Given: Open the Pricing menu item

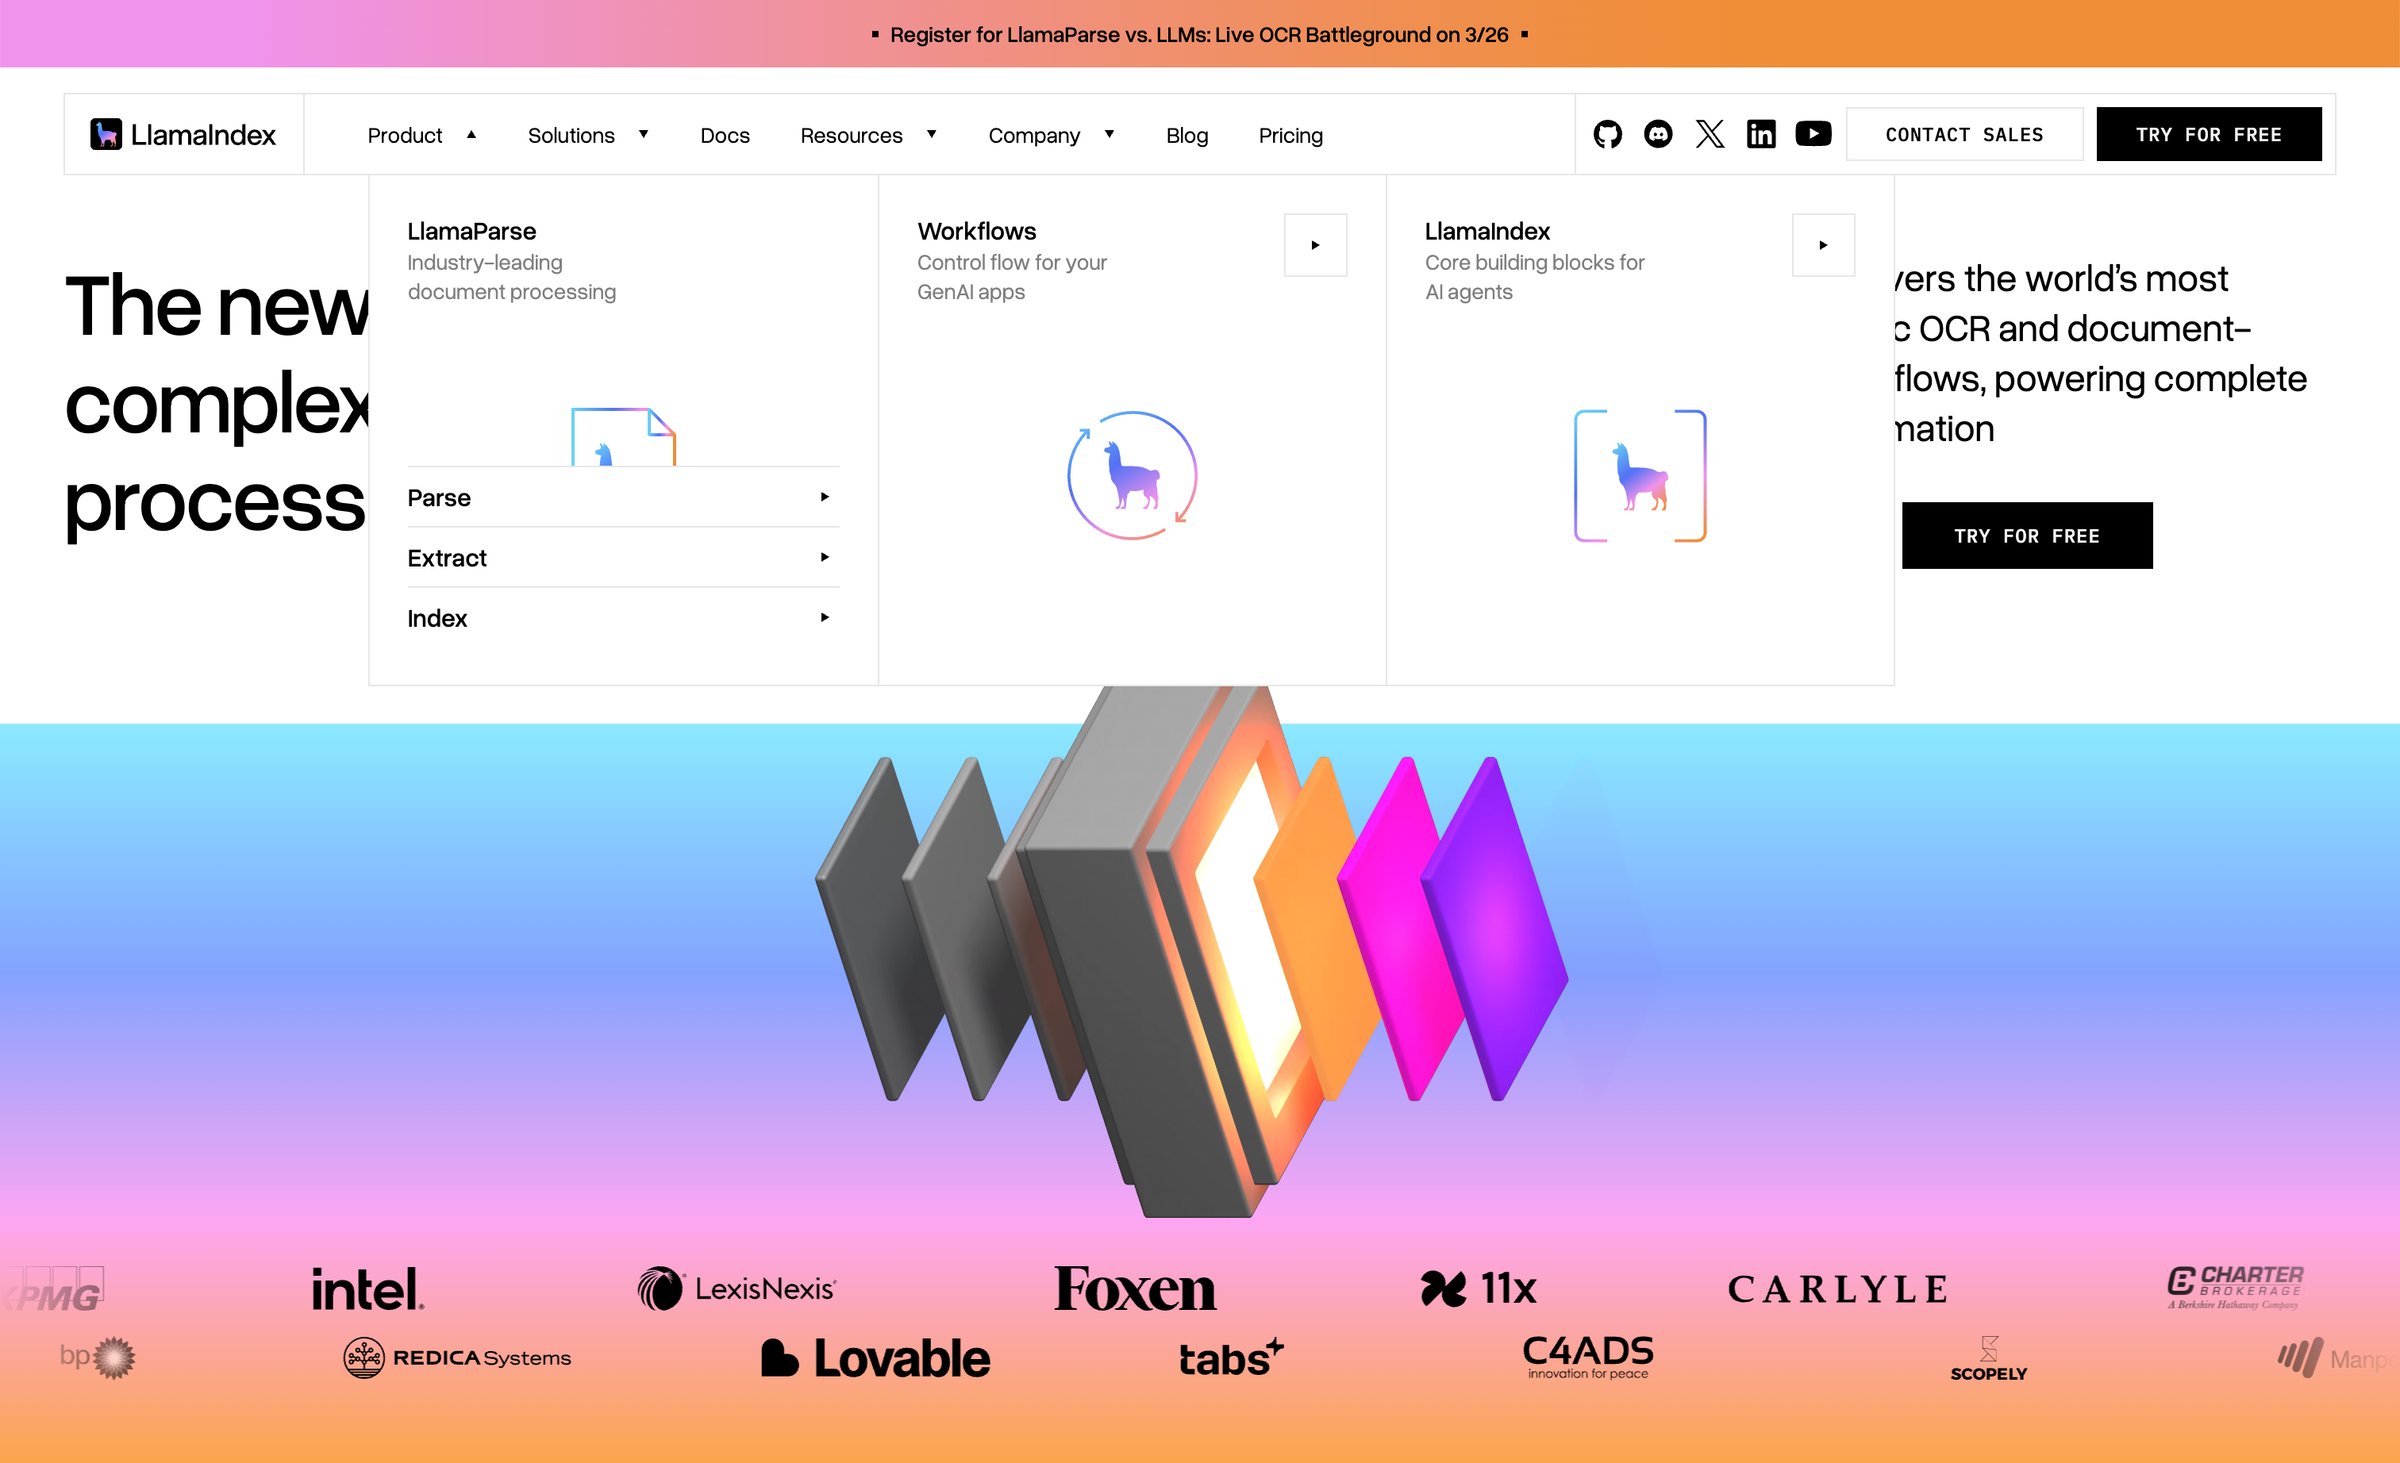Looking at the screenshot, I should pyautogui.click(x=1290, y=135).
